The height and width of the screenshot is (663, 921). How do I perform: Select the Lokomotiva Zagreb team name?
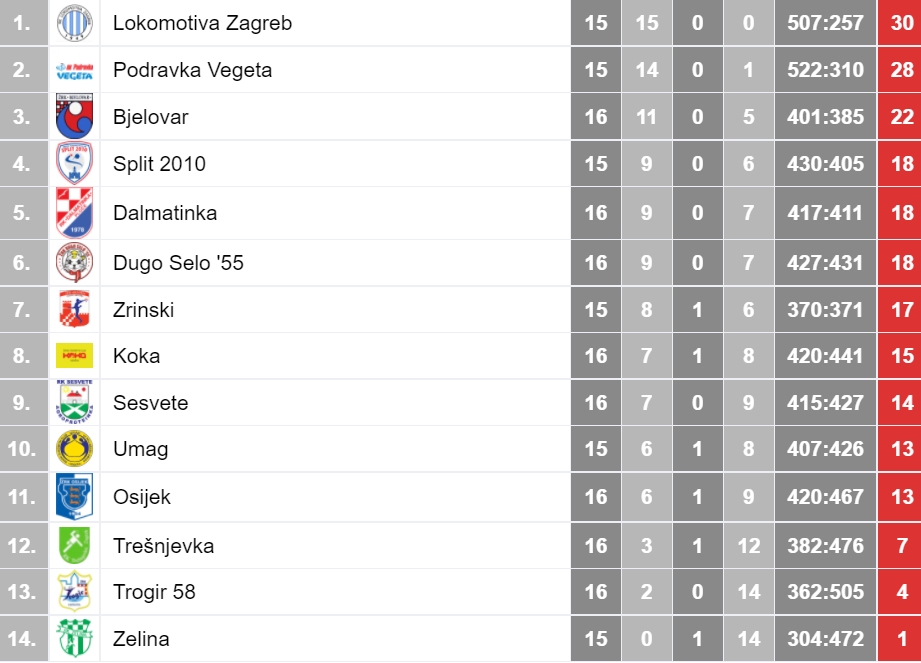click(202, 23)
